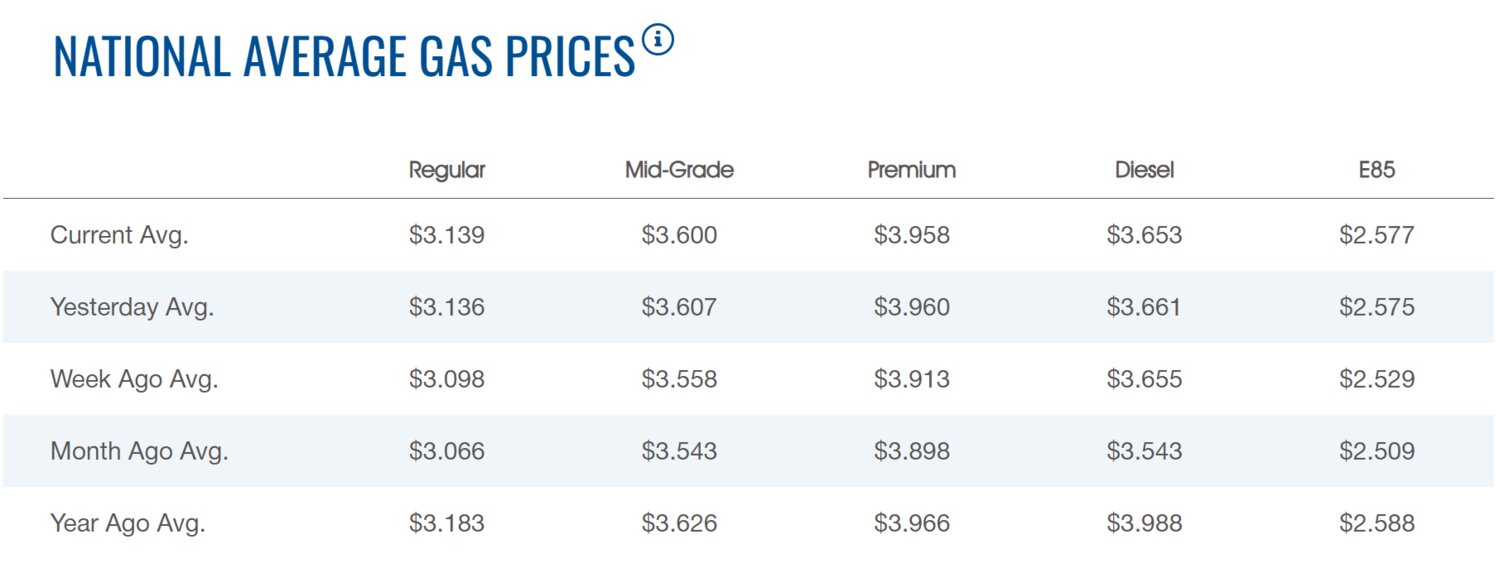Screen dimensions: 1499x573
Task: Click the E85 column header
Action: [x=1377, y=170]
